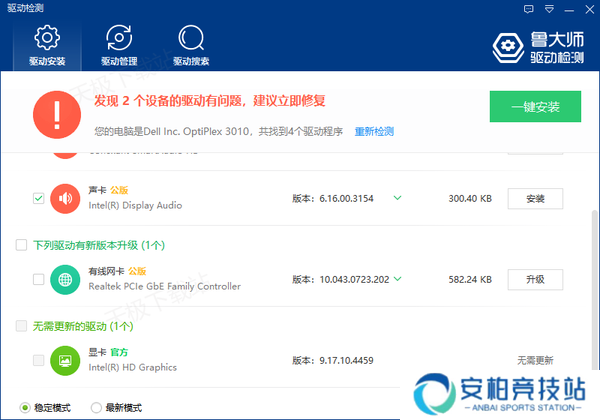Viewport: 600px width, 420px height.
Task: Select the 最新模式 radio button
Action: tap(96, 408)
